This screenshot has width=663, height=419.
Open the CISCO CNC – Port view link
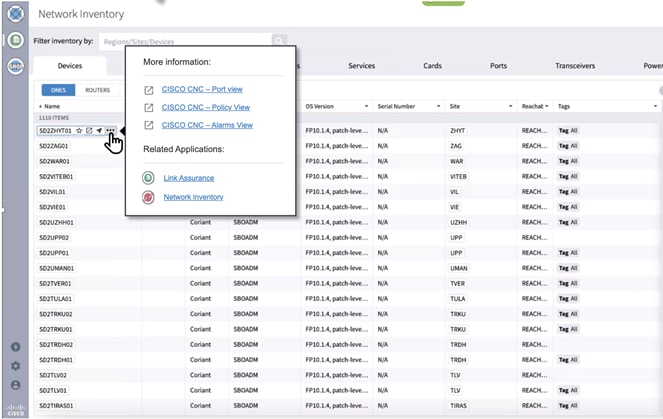(x=202, y=89)
